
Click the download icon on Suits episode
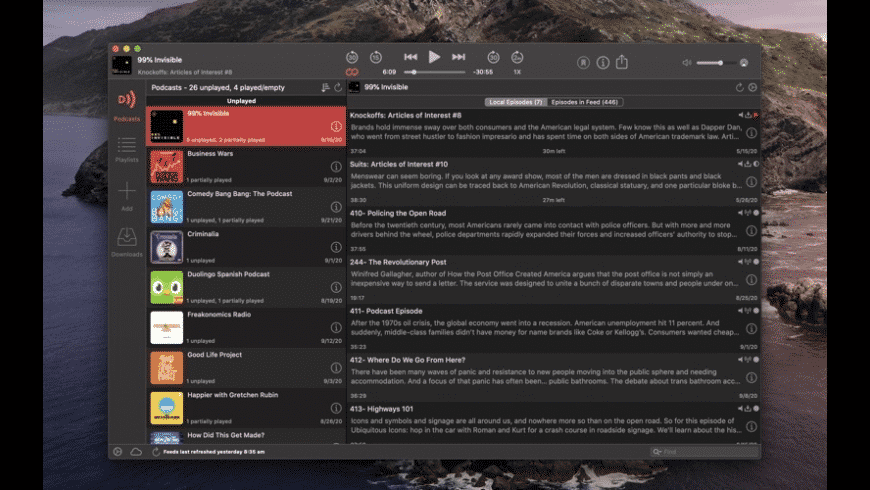pos(748,164)
